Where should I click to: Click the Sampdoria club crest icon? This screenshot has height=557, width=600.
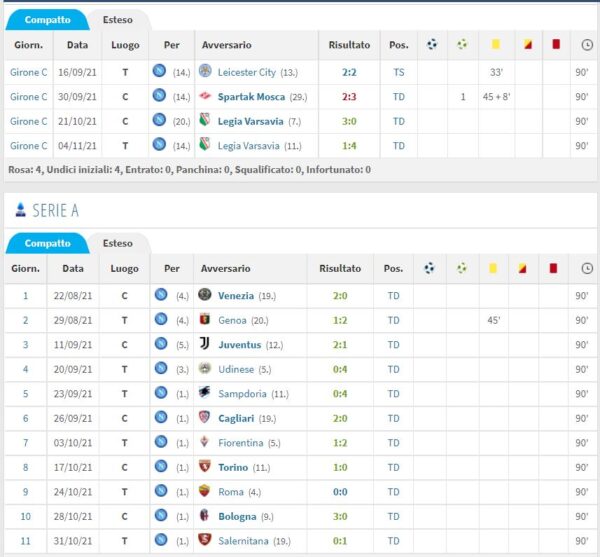205,393
